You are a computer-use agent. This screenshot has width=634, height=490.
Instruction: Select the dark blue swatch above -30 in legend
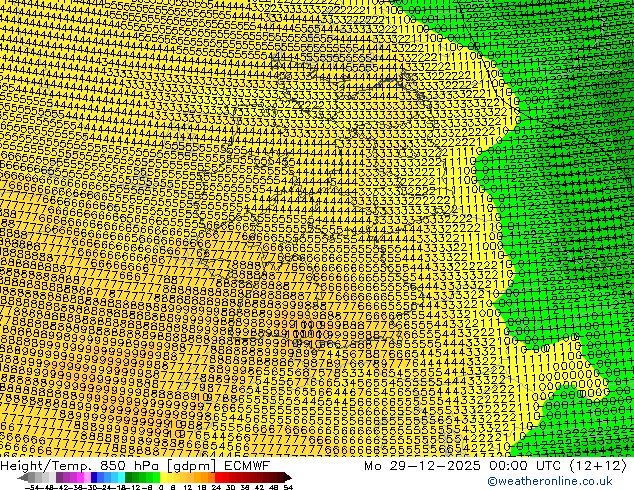click(94, 477)
